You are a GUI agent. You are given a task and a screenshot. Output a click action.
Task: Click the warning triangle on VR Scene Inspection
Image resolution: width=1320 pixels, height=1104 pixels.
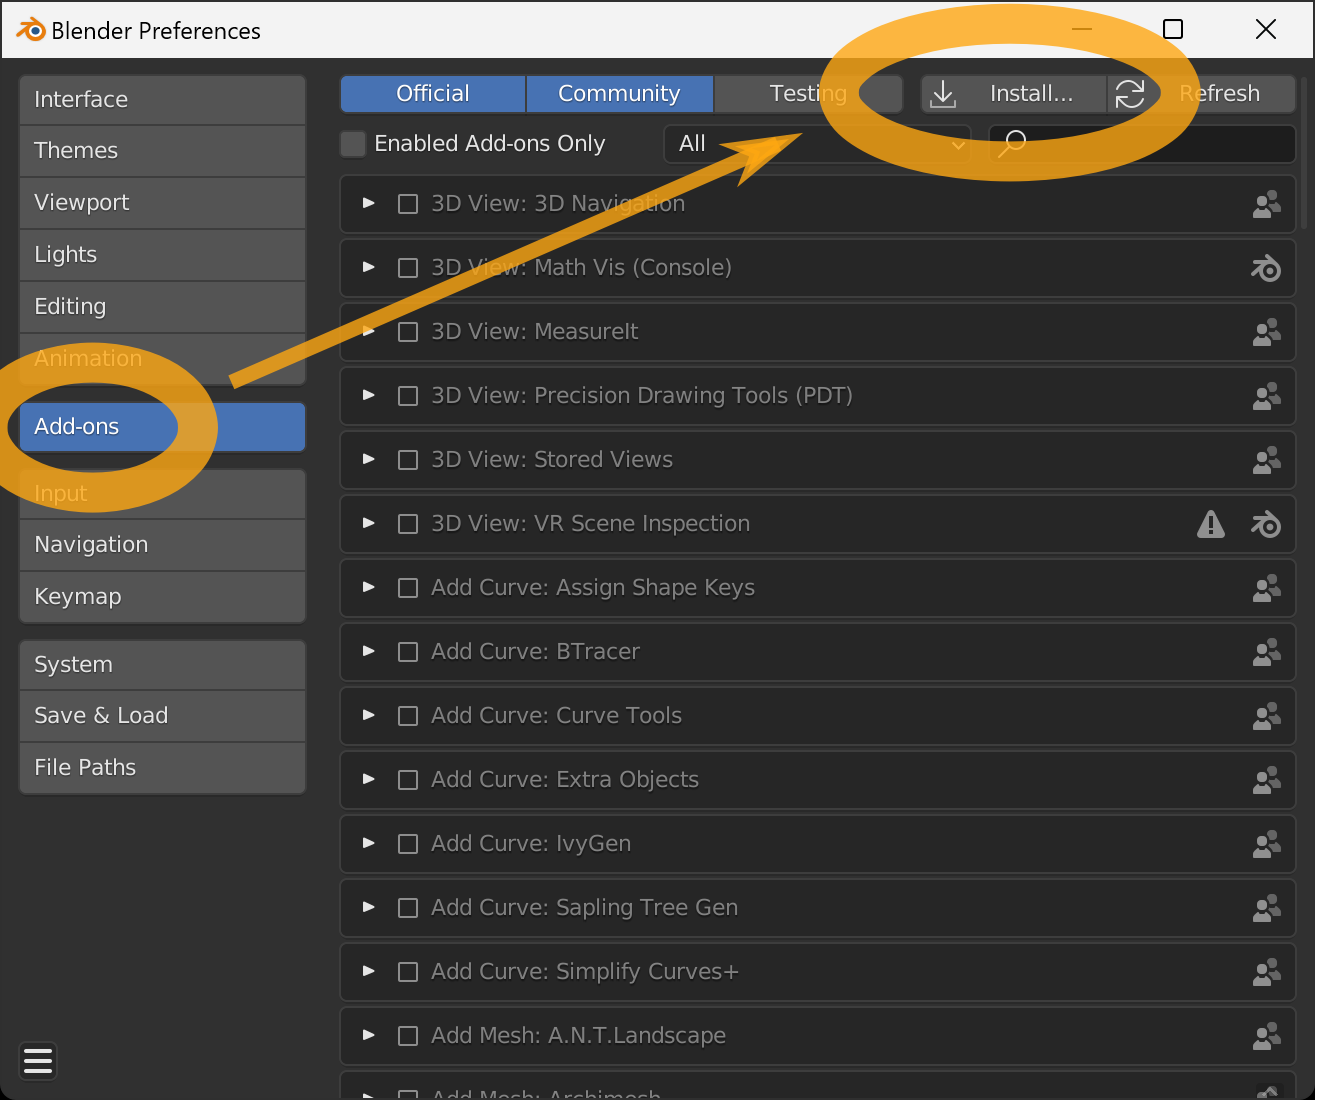tap(1211, 524)
